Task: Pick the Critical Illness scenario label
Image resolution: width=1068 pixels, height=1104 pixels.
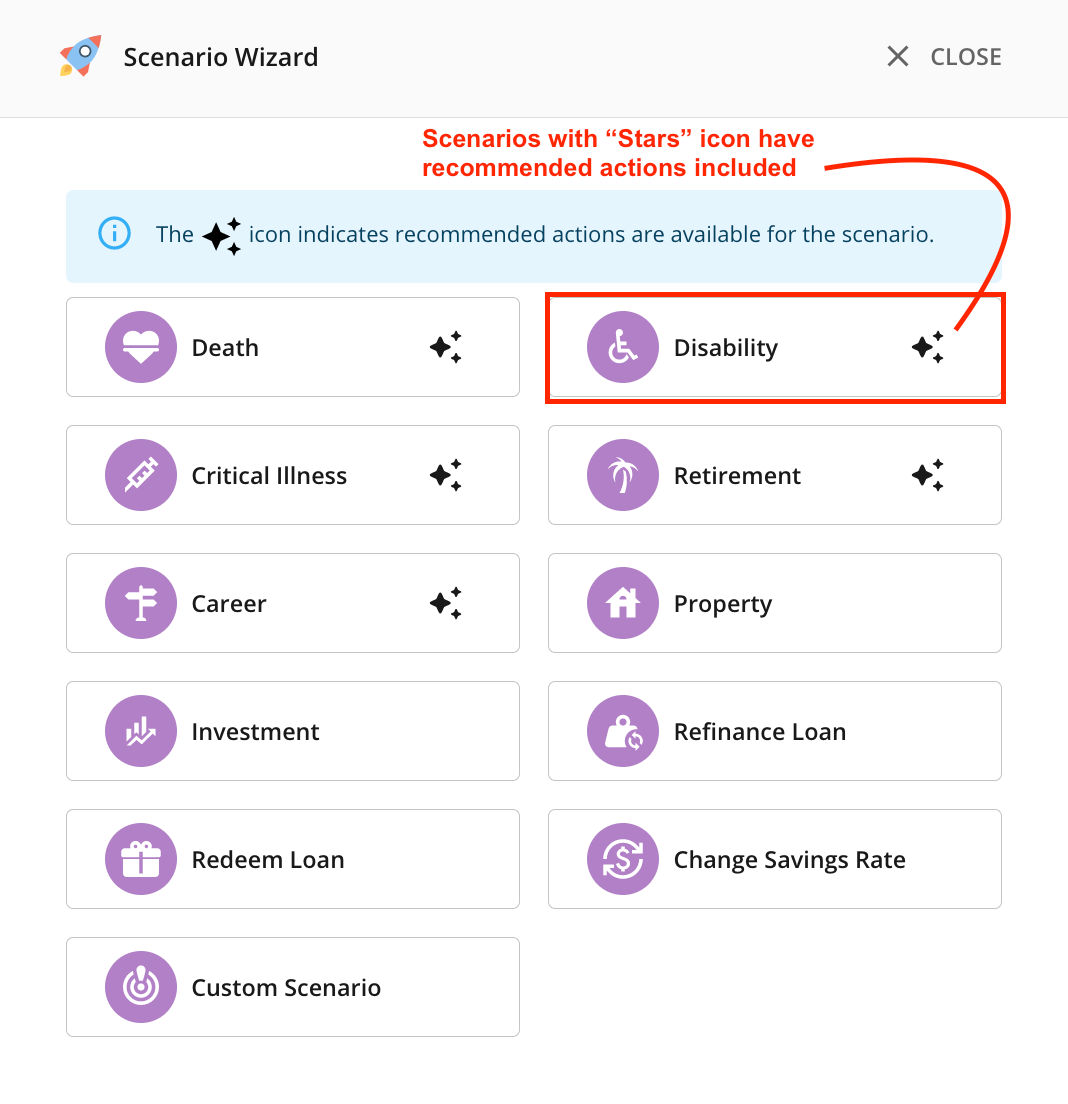Action: click(x=269, y=476)
